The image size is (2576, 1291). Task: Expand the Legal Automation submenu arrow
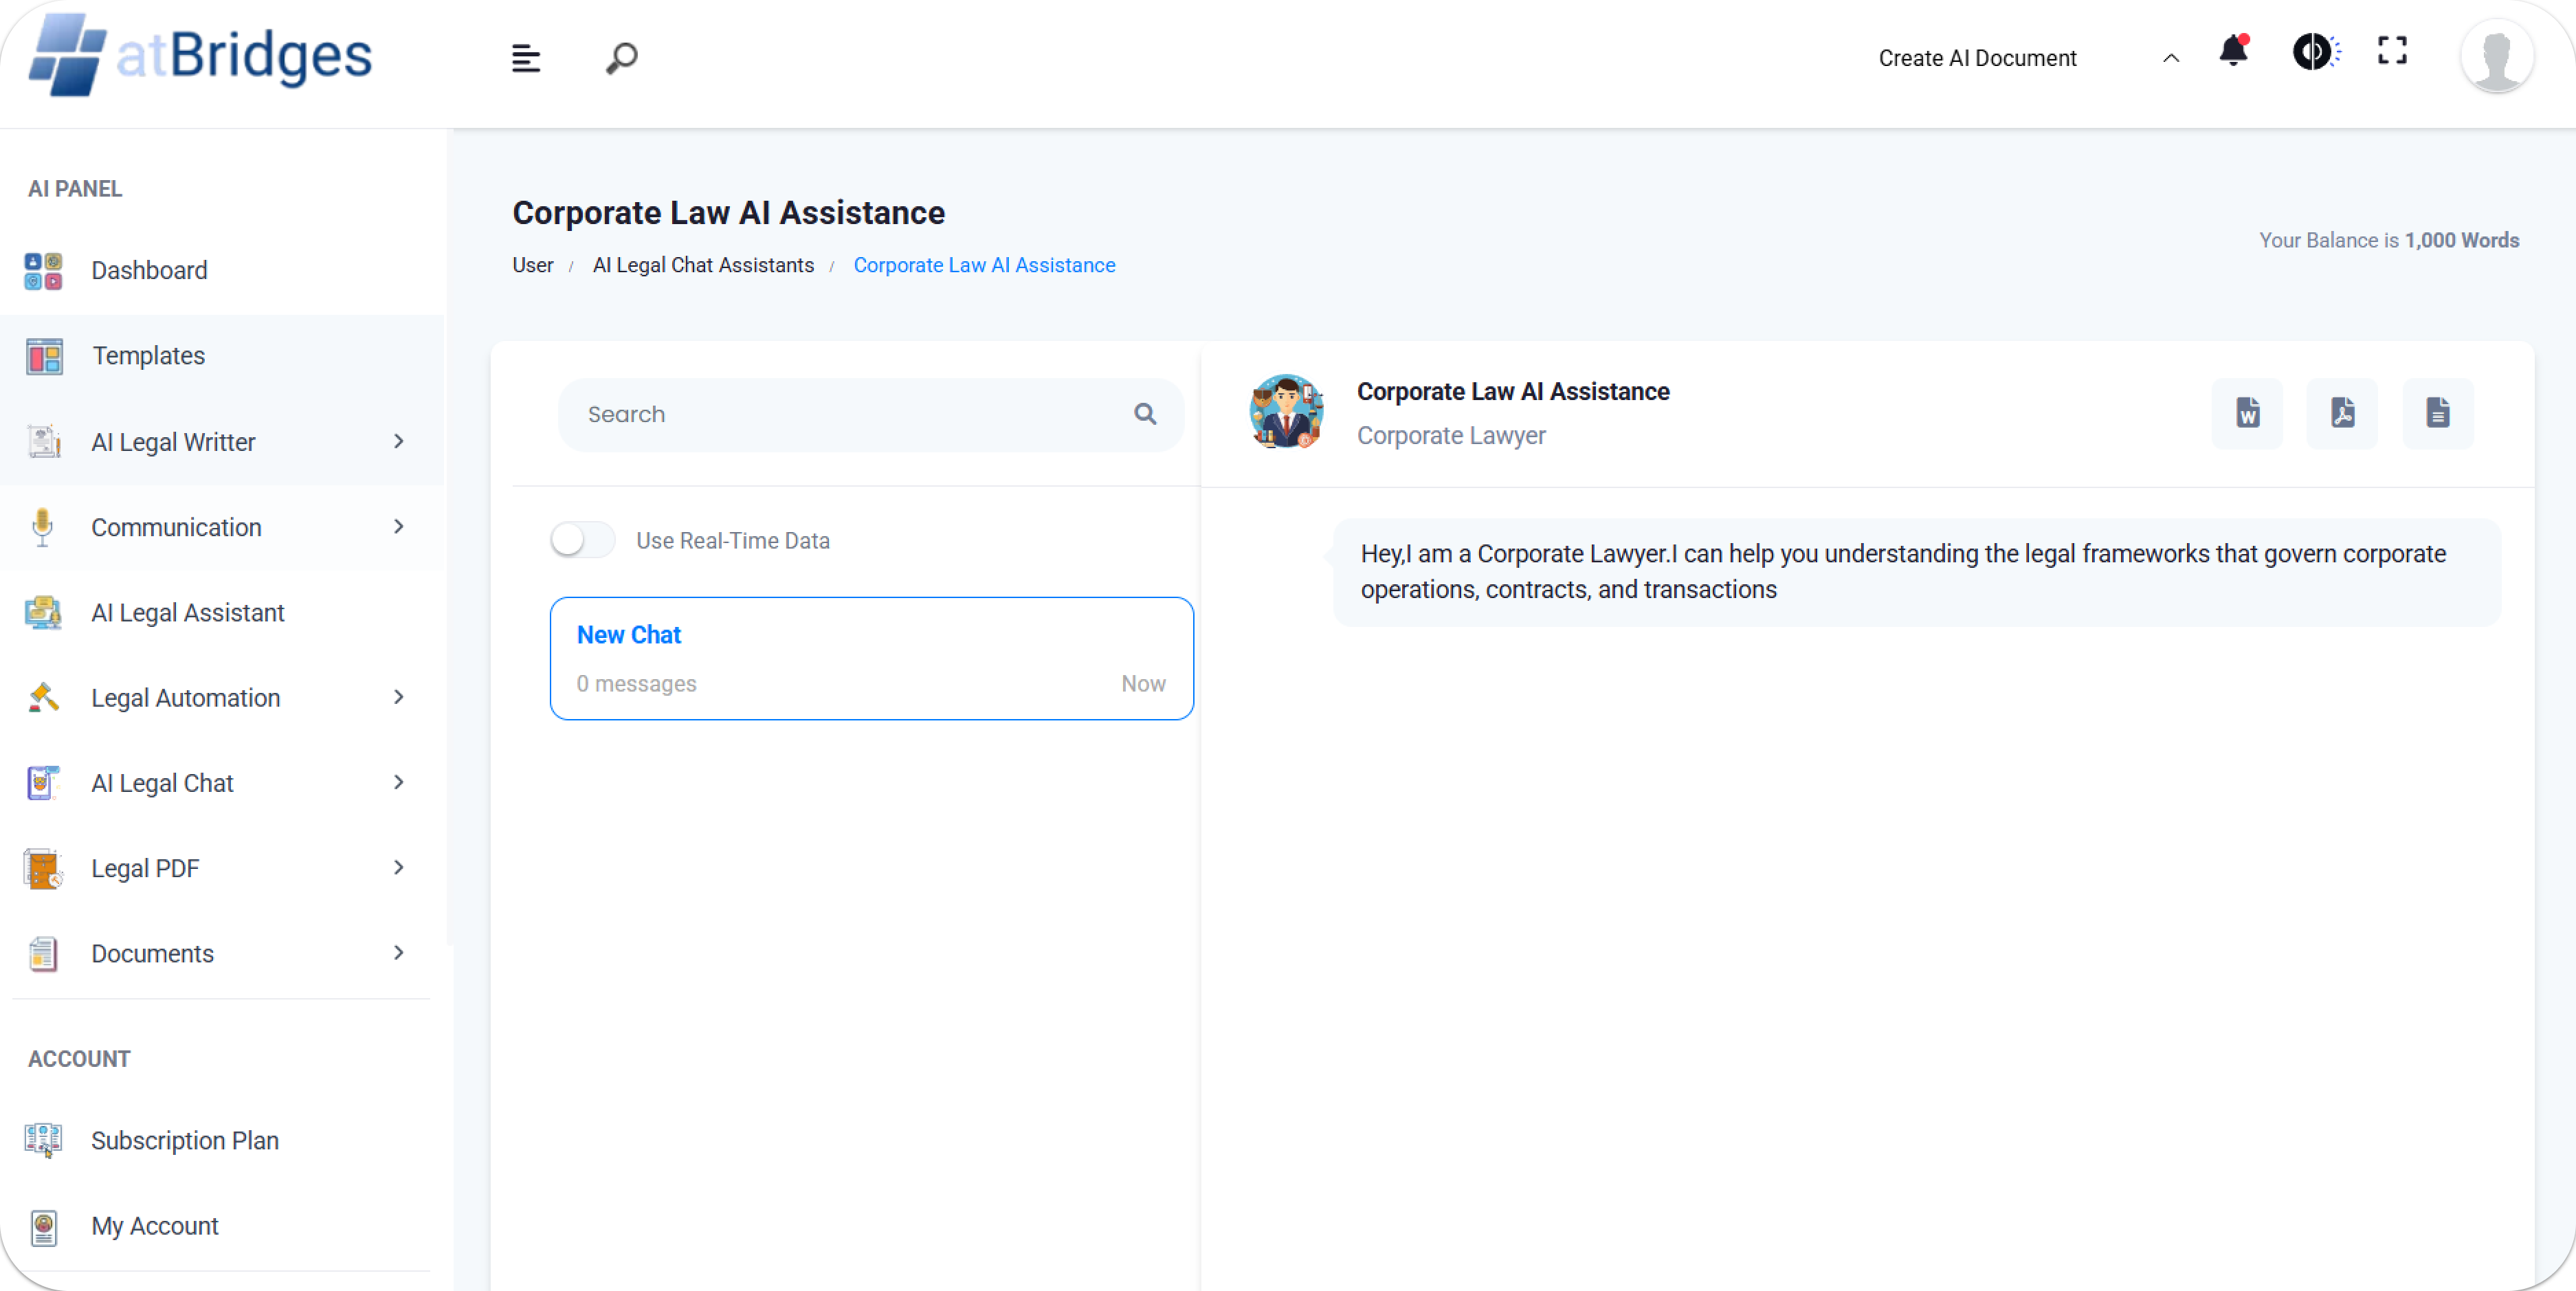pos(398,697)
